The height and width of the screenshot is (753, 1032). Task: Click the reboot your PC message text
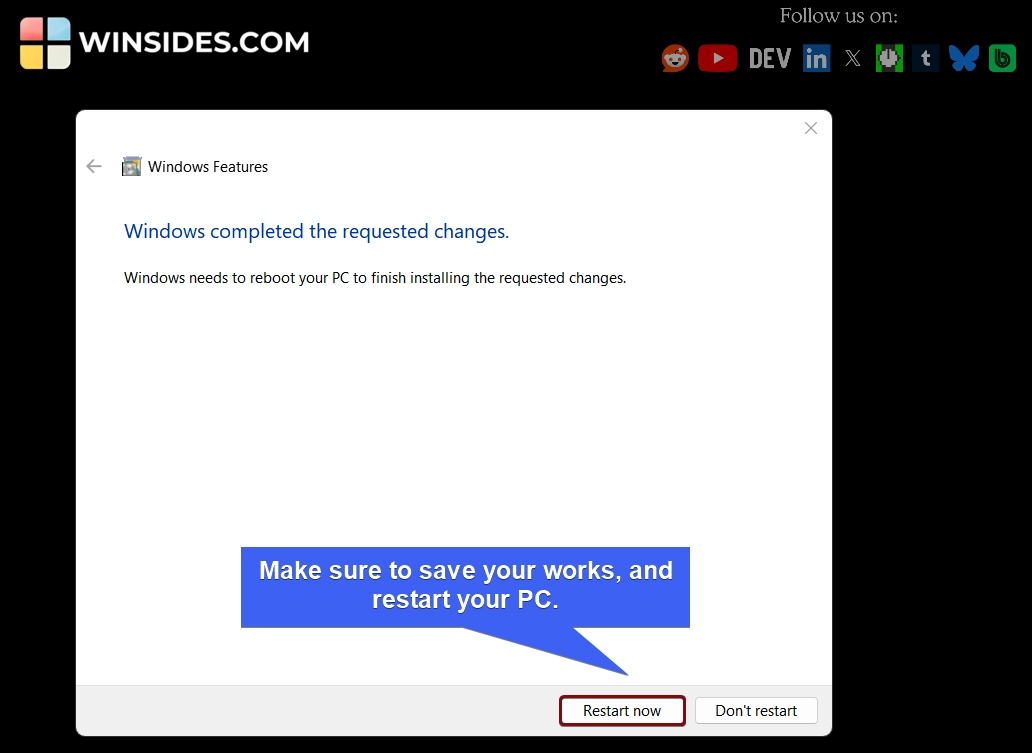click(375, 278)
